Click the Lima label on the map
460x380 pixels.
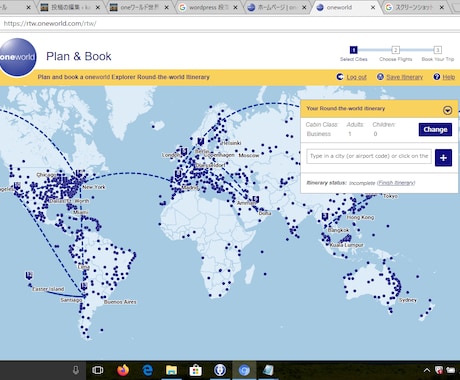(x=84, y=267)
